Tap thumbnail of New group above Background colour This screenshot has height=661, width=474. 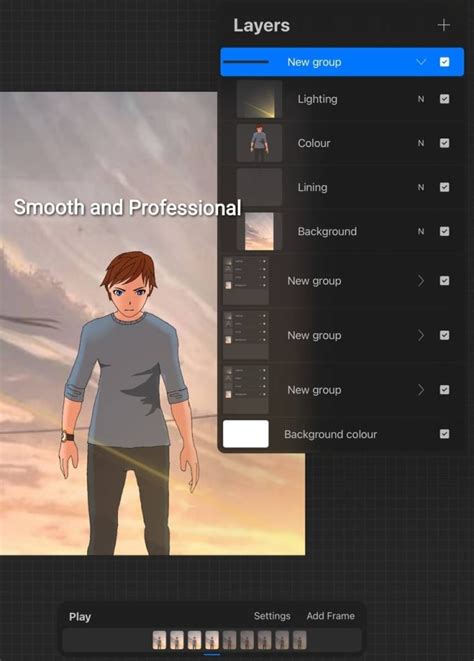click(x=245, y=390)
